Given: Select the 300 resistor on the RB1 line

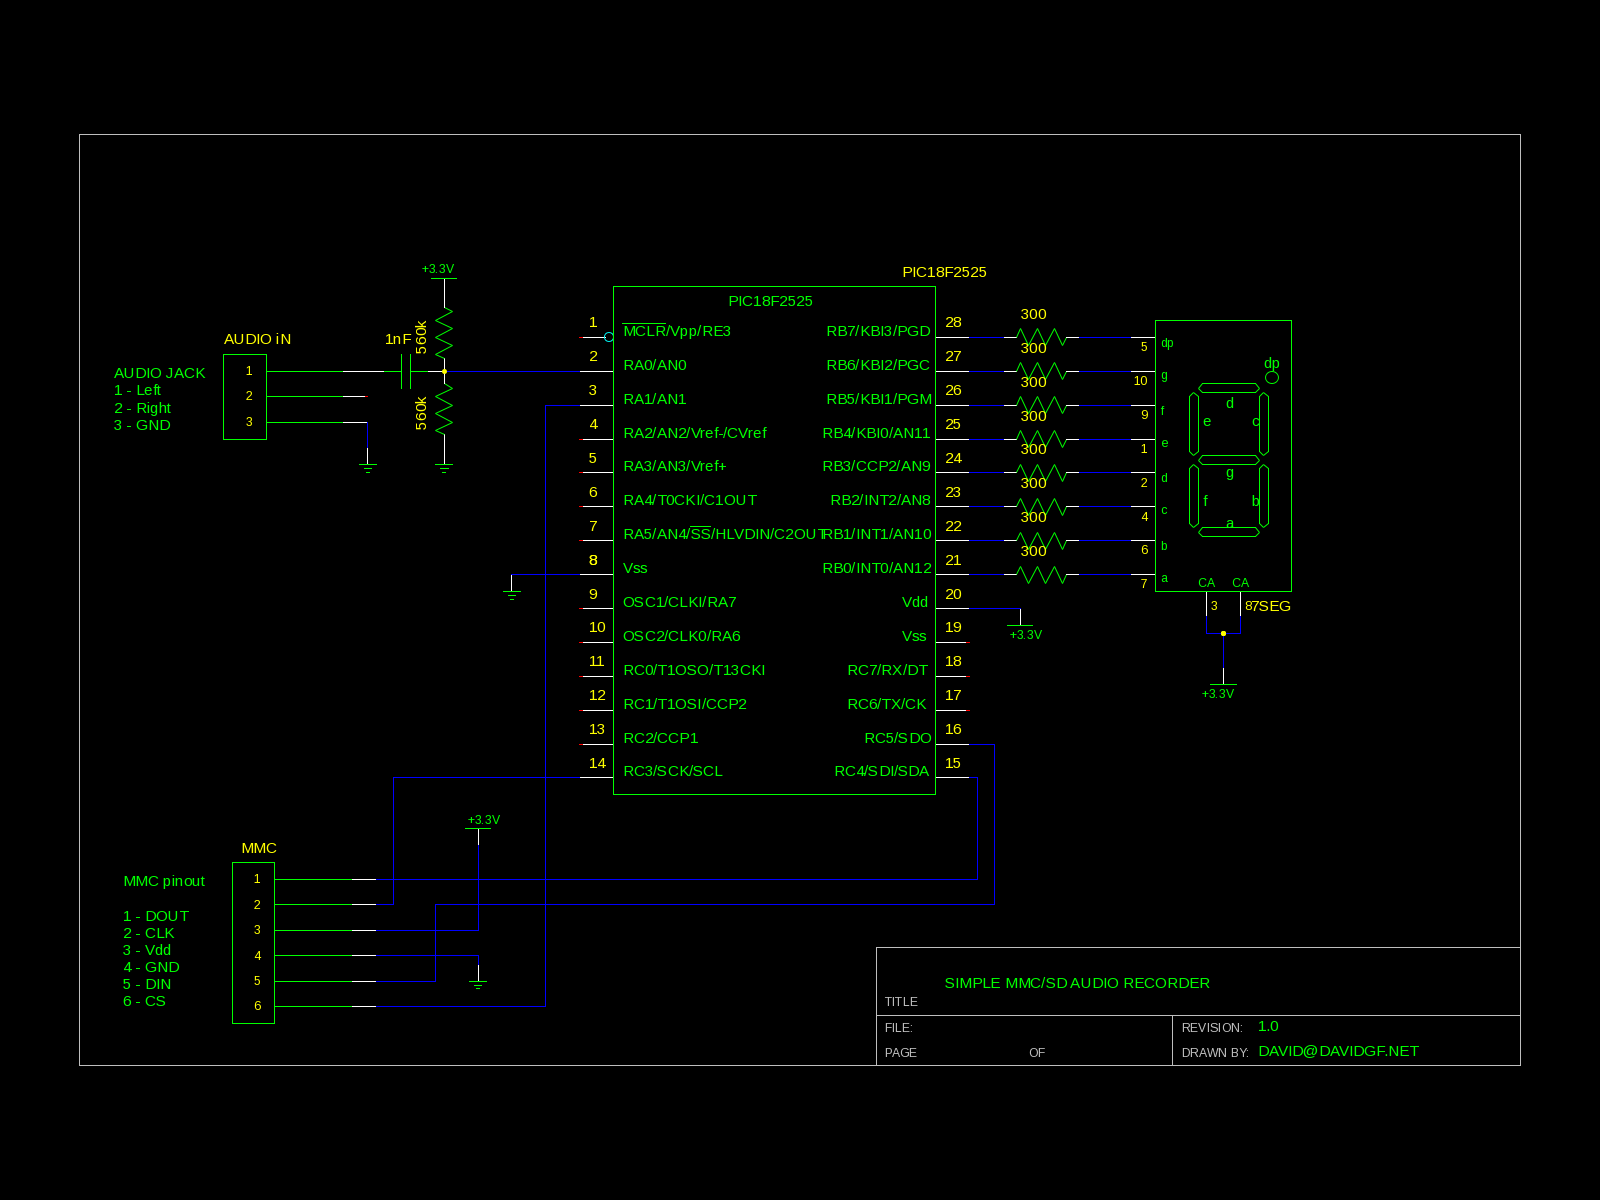Looking at the screenshot, I should pyautogui.click(x=1041, y=540).
